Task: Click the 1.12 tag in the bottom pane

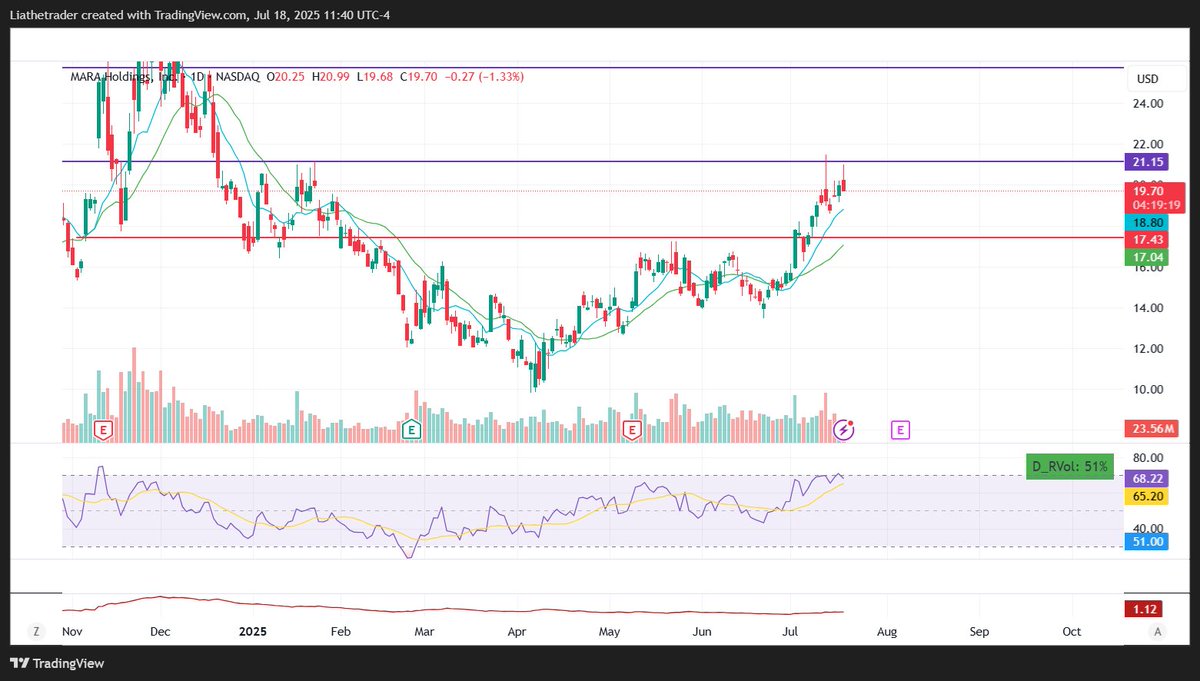Action: click(1146, 609)
